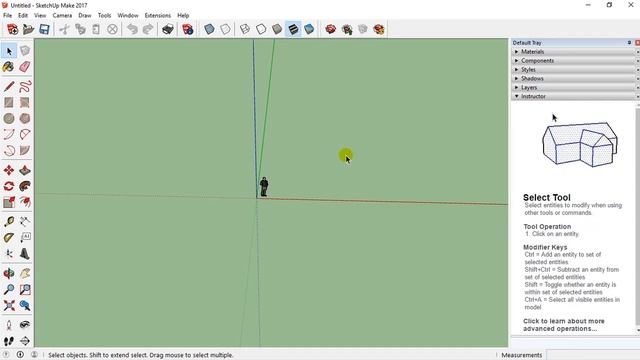Choose the Freehand drawing tool
Image resolution: width=640 pixels, height=360 pixels.
25,87
